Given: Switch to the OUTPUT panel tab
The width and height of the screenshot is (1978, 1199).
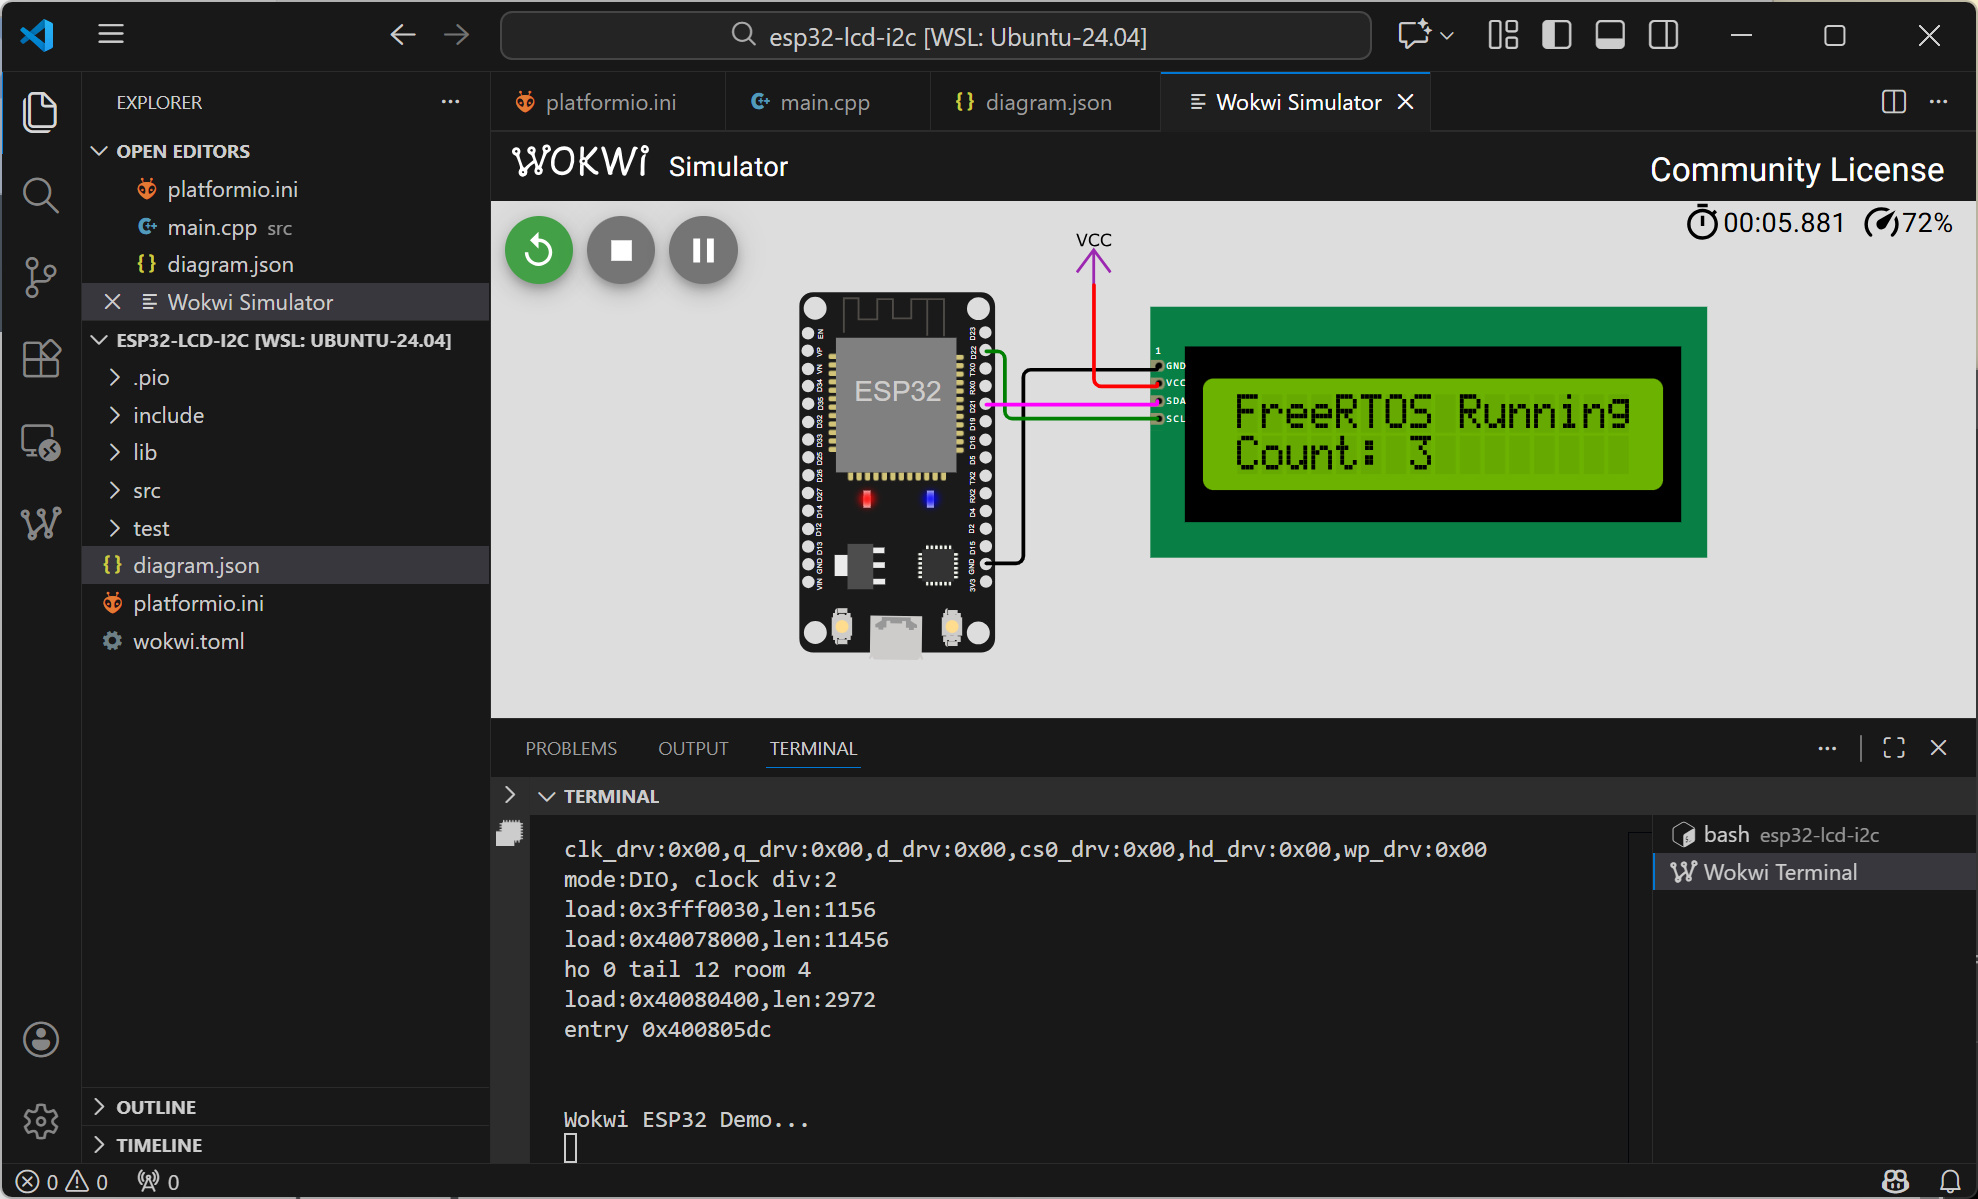Looking at the screenshot, I should pyautogui.click(x=692, y=748).
